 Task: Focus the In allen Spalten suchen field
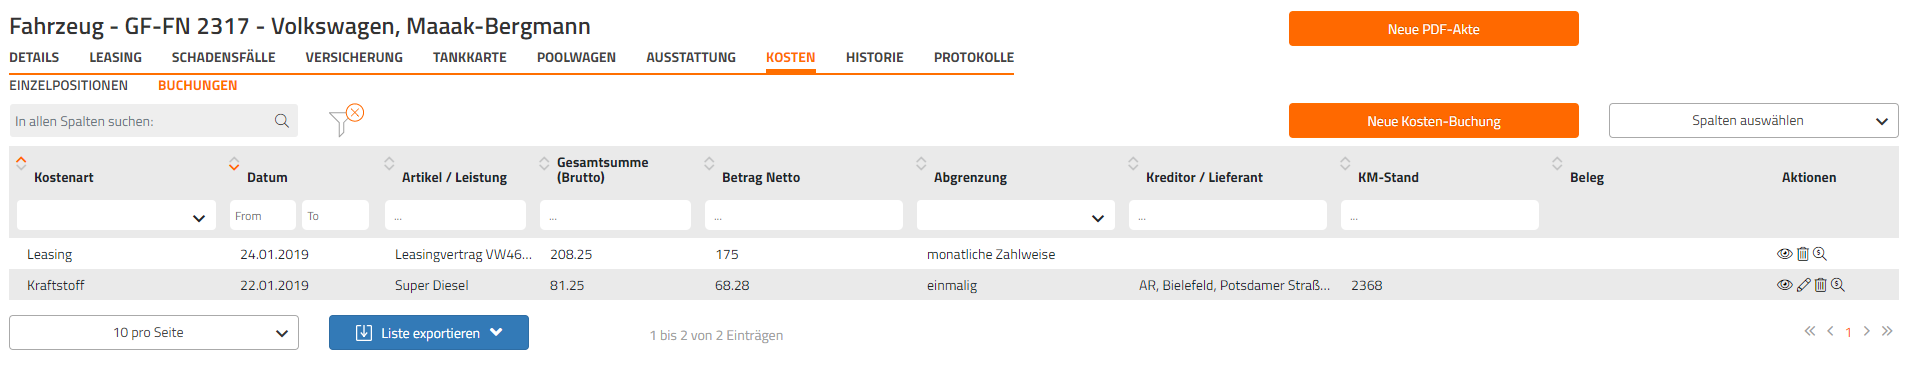(x=140, y=121)
